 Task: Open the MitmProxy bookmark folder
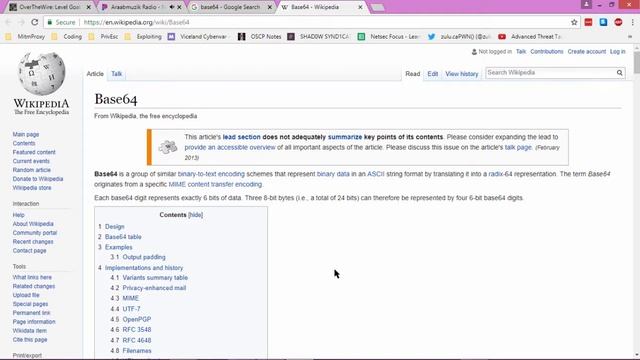pos(26,37)
